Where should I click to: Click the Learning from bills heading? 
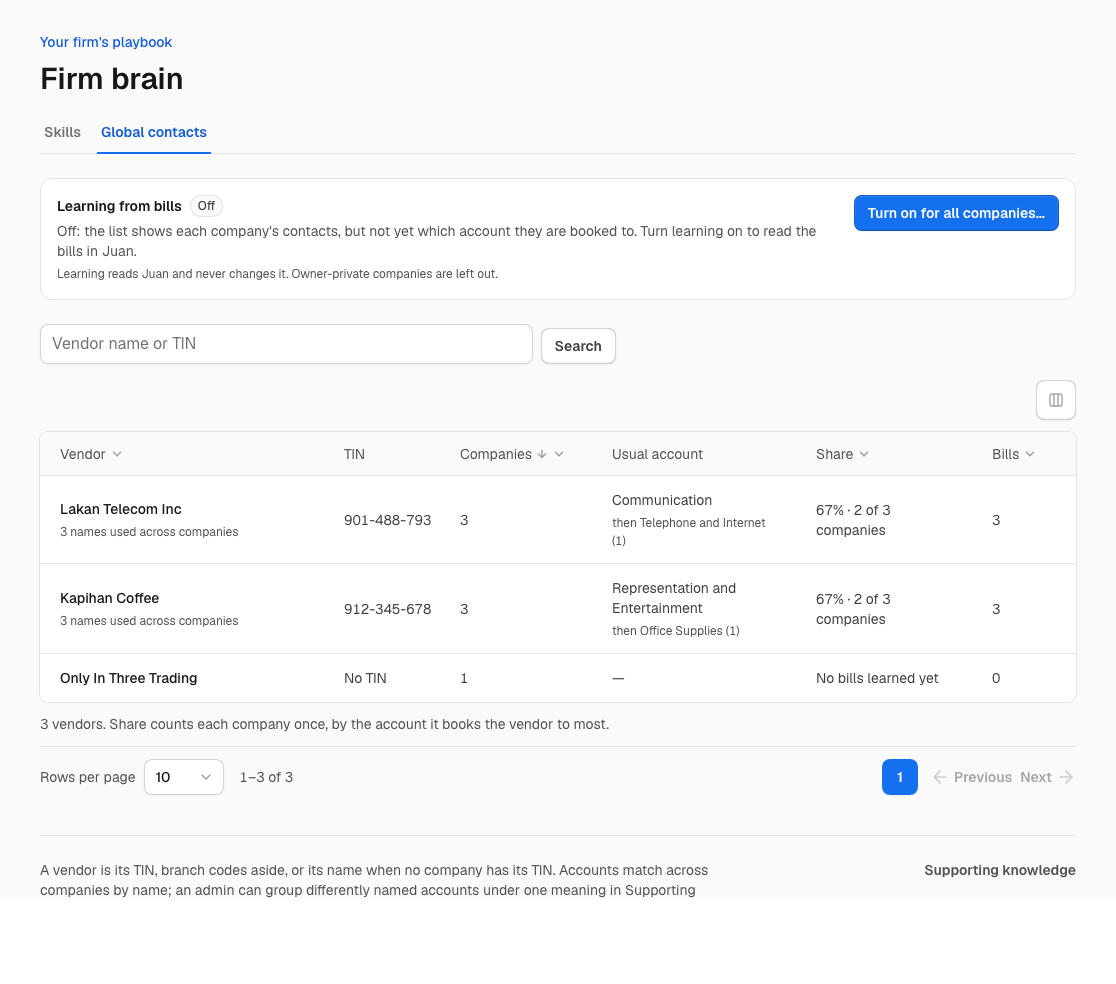tap(120, 206)
